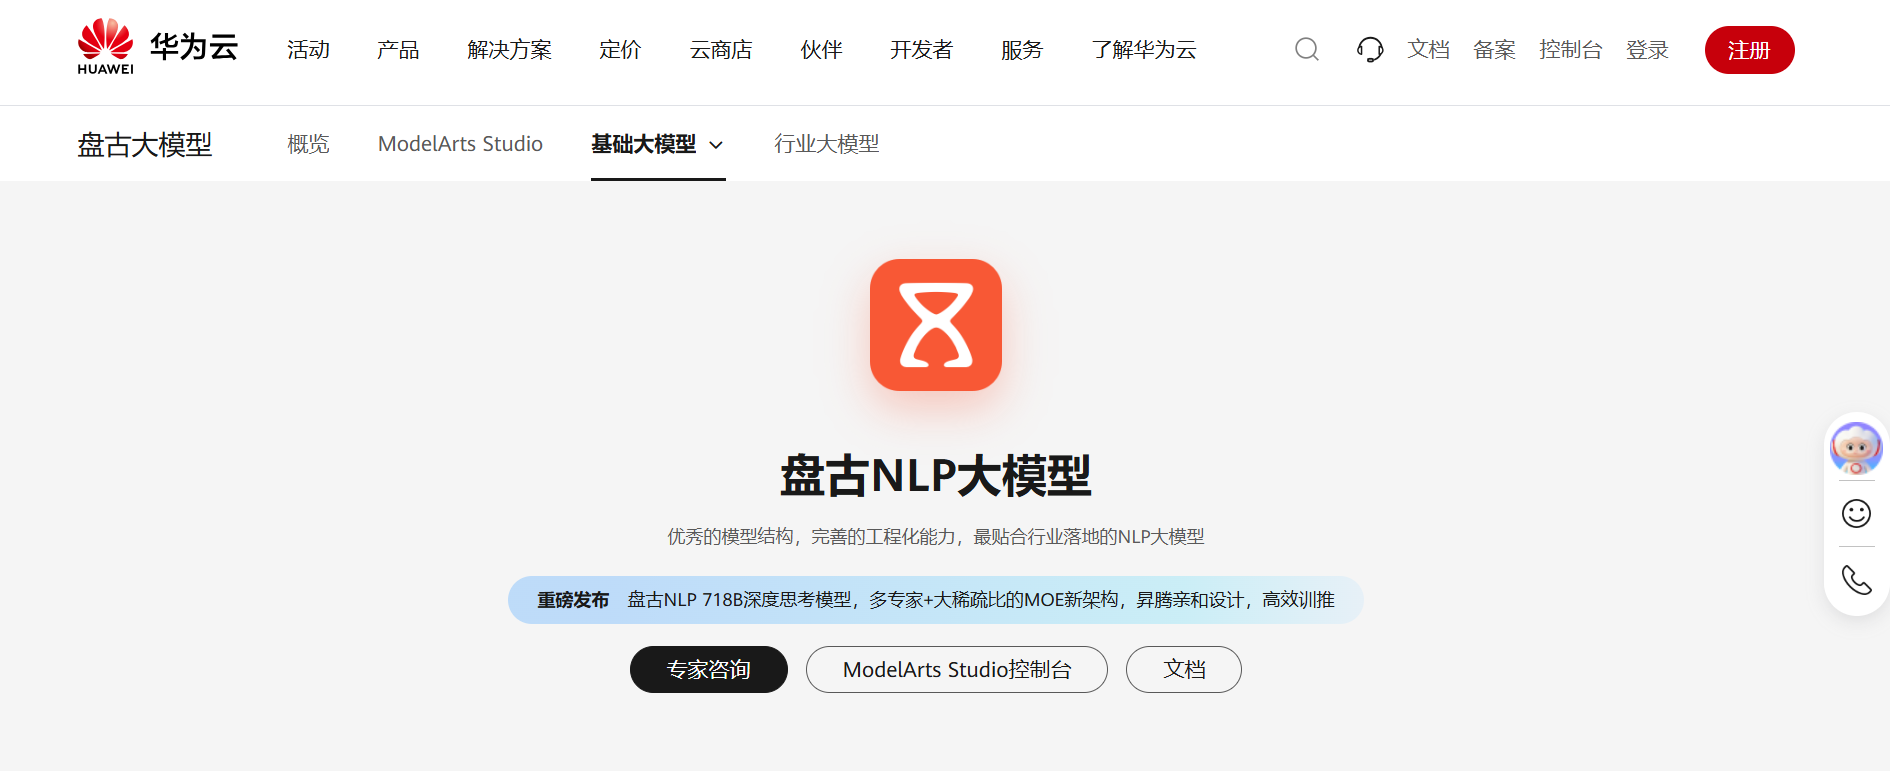Click the outlined 文档 button
Image resolution: width=1890 pixels, height=771 pixels.
[1184, 669]
